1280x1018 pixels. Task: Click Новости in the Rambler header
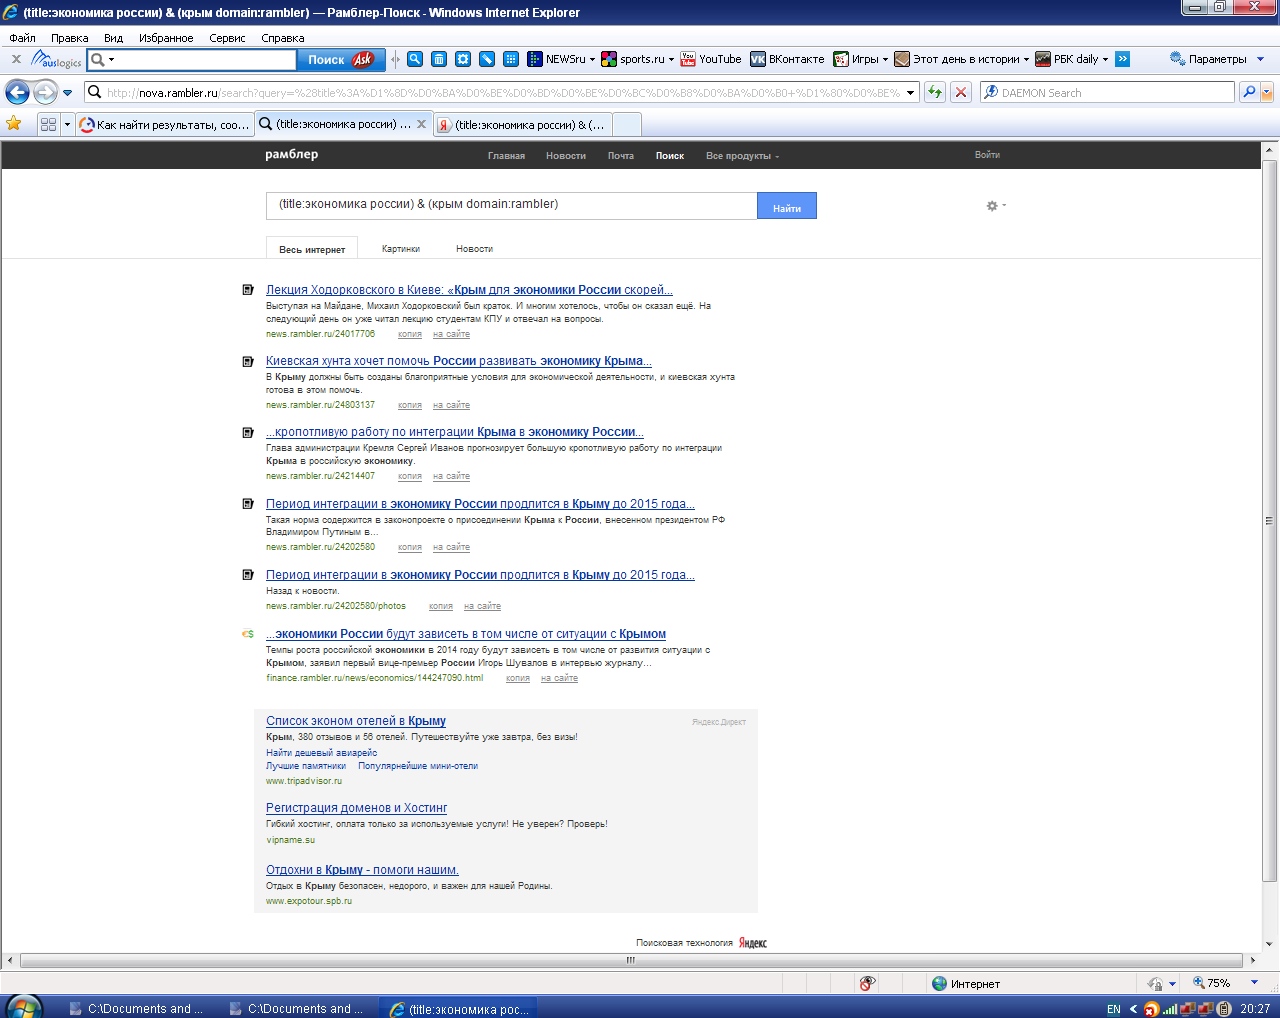tap(566, 156)
